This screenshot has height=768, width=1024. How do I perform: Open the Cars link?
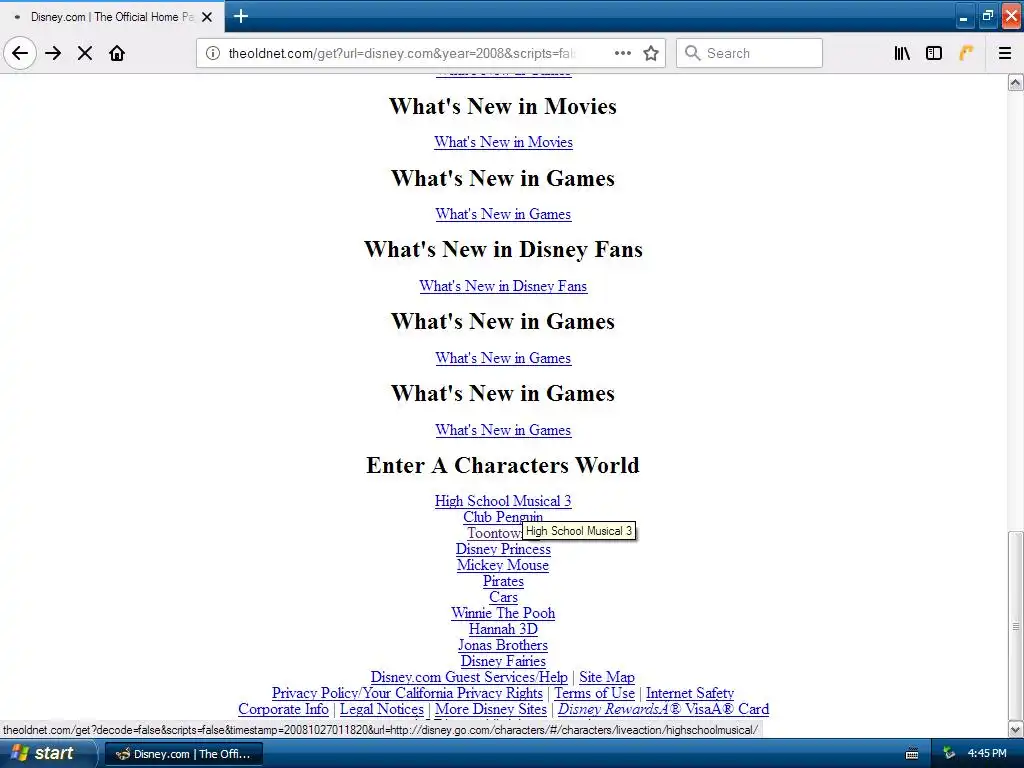(x=503, y=597)
